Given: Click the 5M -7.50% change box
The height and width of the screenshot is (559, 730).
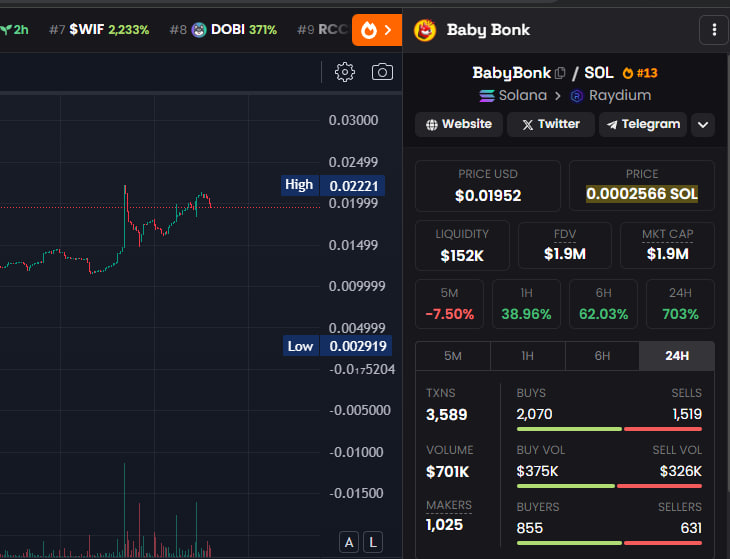Looking at the screenshot, I should pyautogui.click(x=449, y=304).
